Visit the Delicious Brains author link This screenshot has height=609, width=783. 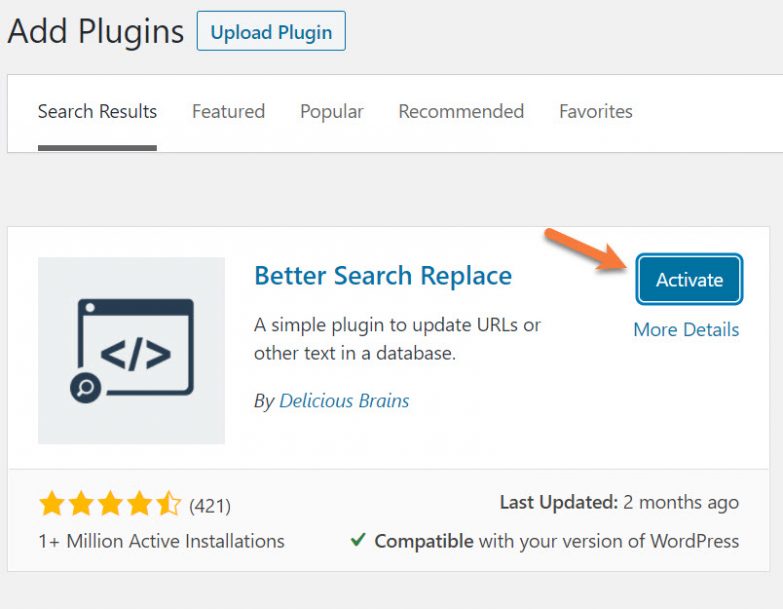[x=344, y=401]
